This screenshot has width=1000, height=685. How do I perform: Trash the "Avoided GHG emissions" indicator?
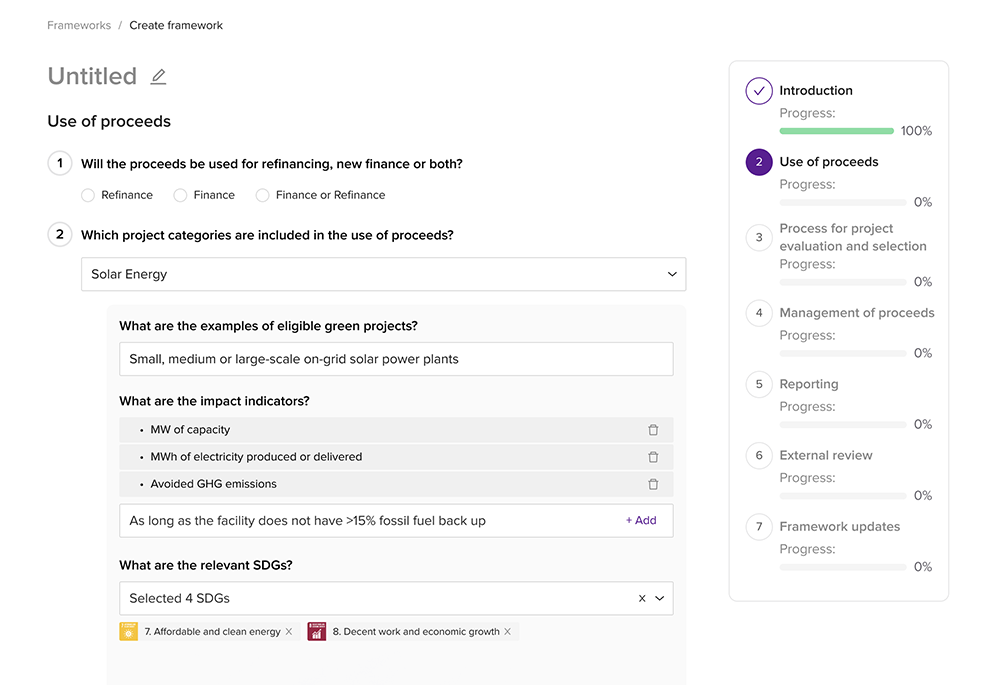tap(653, 484)
